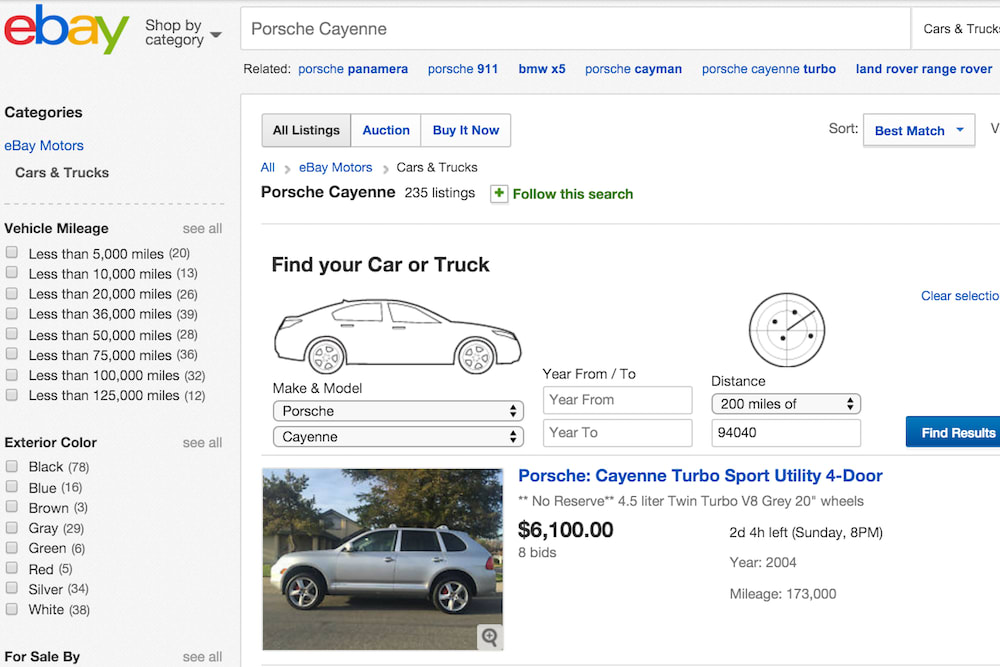Check the Brown exterior color filter
Viewport: 1000px width, 667px height.
click(x=11, y=507)
